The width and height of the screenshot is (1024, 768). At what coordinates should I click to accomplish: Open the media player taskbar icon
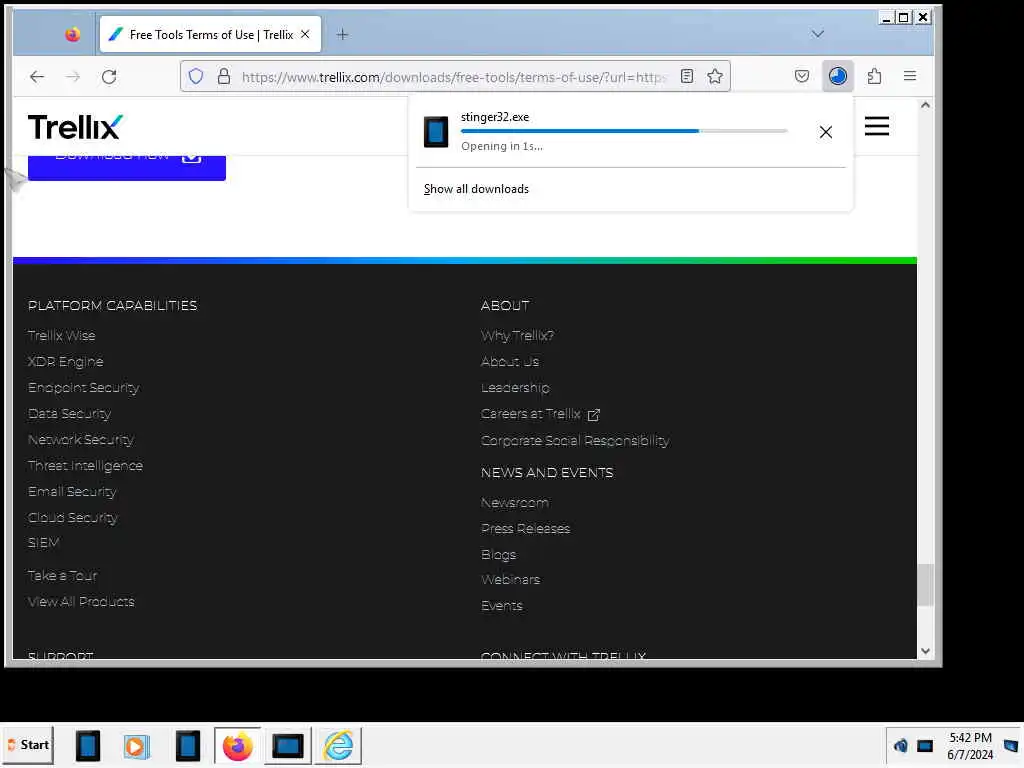[x=136, y=746]
